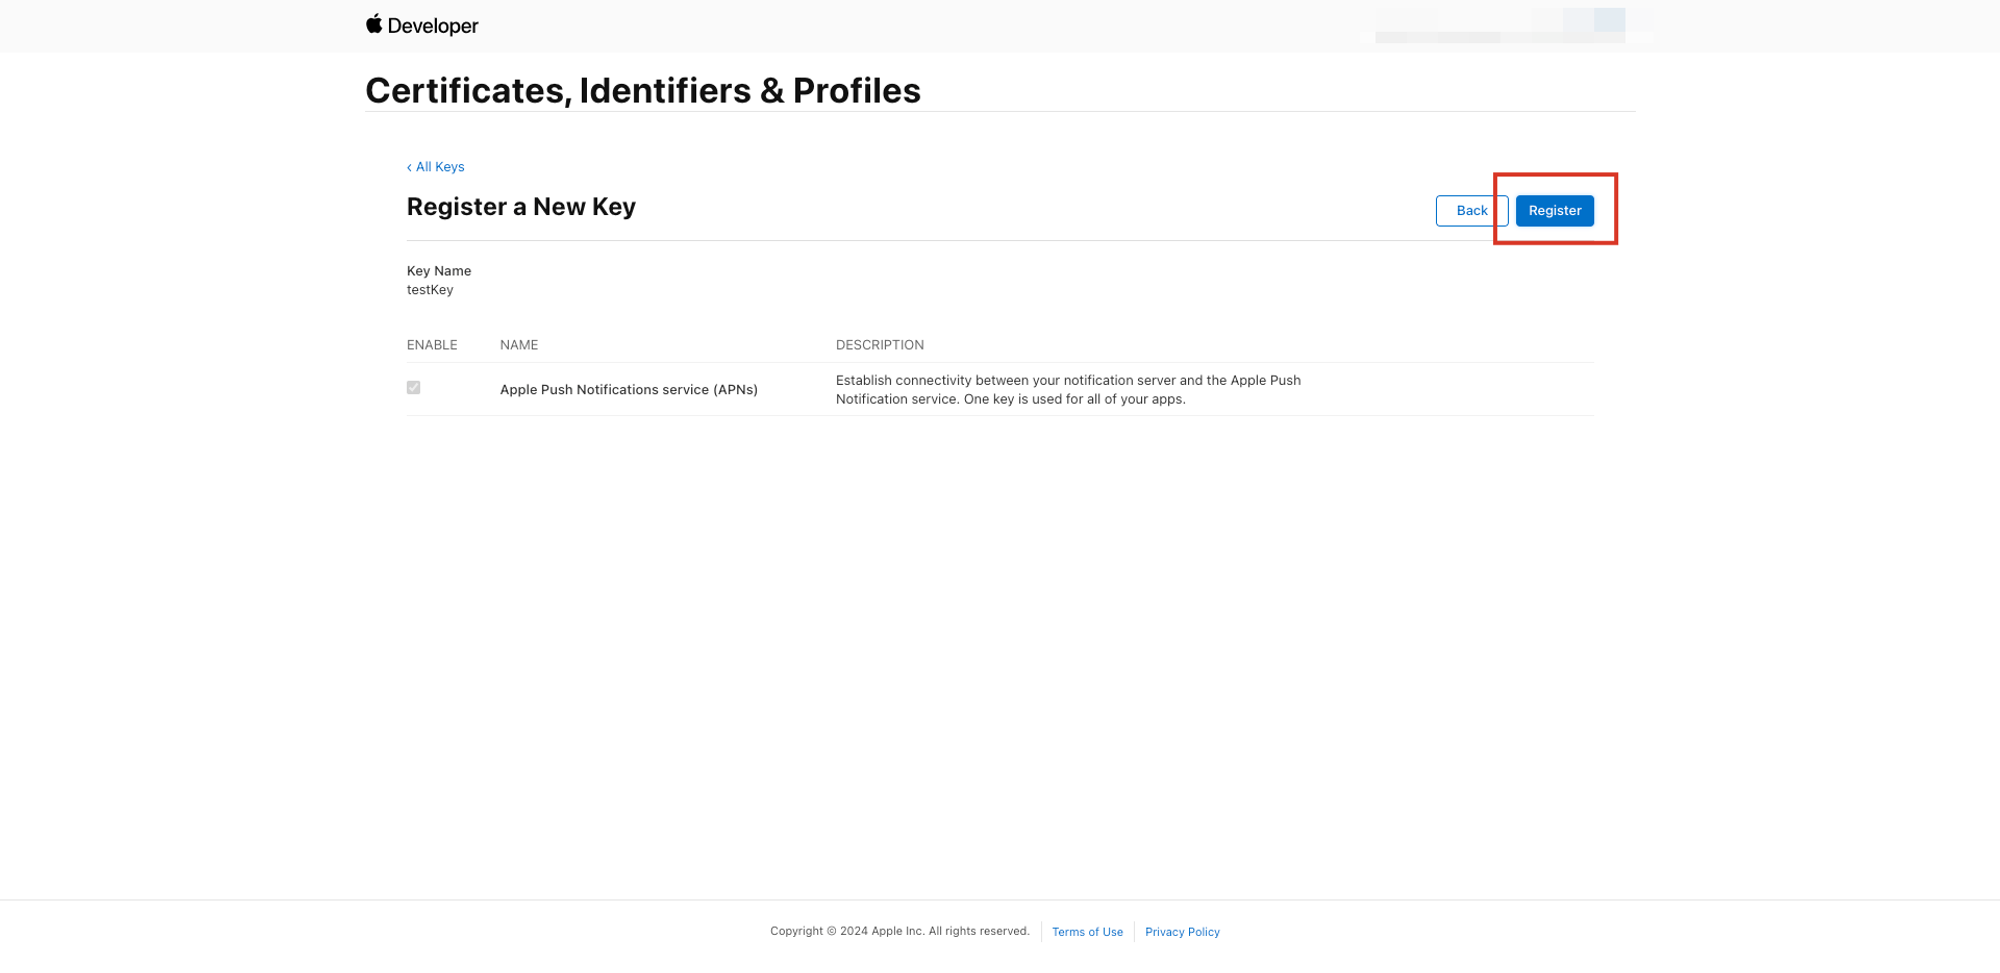Viewport: 2000px width, 973px height.
Task: Click the APNs description text
Action: coord(1068,390)
